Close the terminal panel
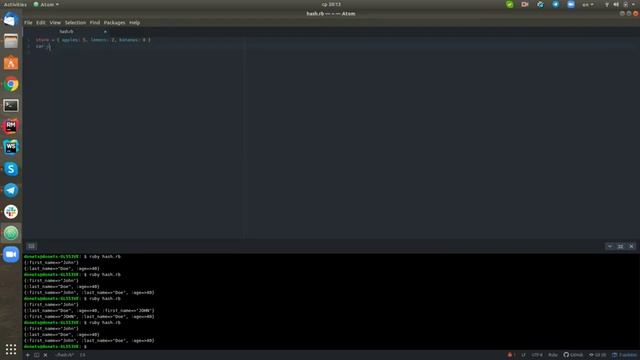The width and height of the screenshot is (640, 360). (631, 246)
